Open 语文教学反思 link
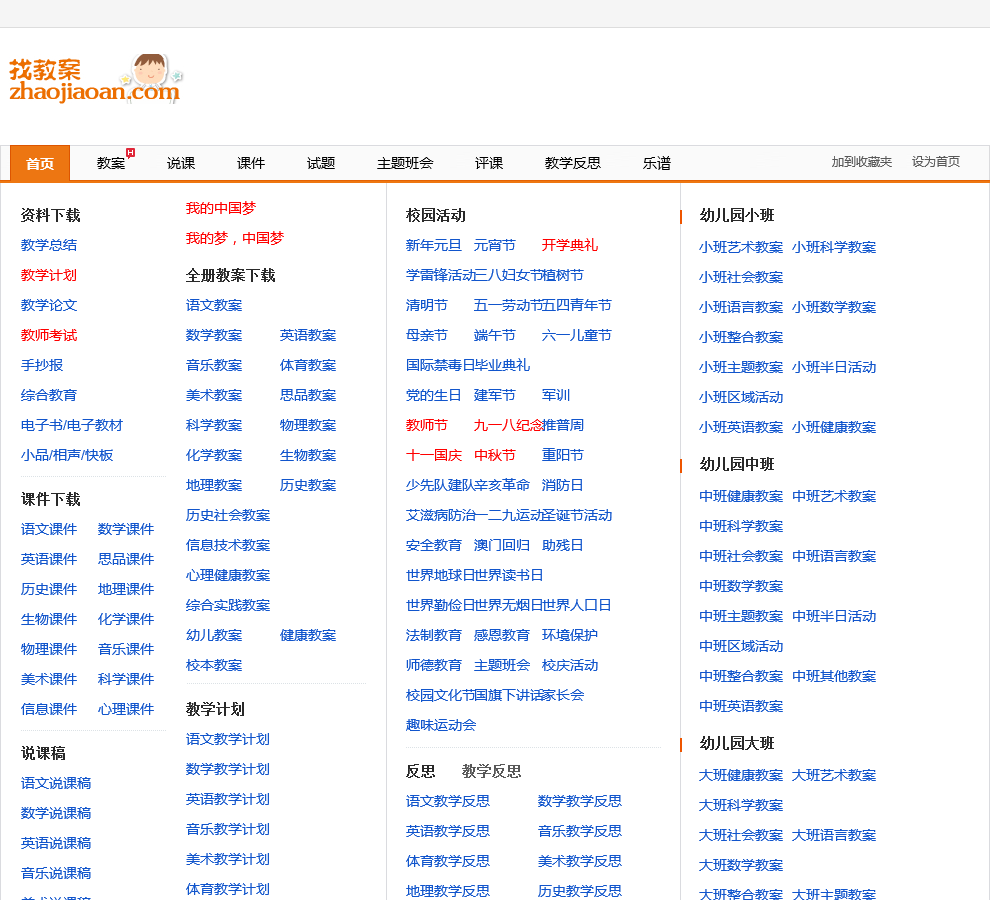Screen dimensions: 990x900 coord(448,801)
